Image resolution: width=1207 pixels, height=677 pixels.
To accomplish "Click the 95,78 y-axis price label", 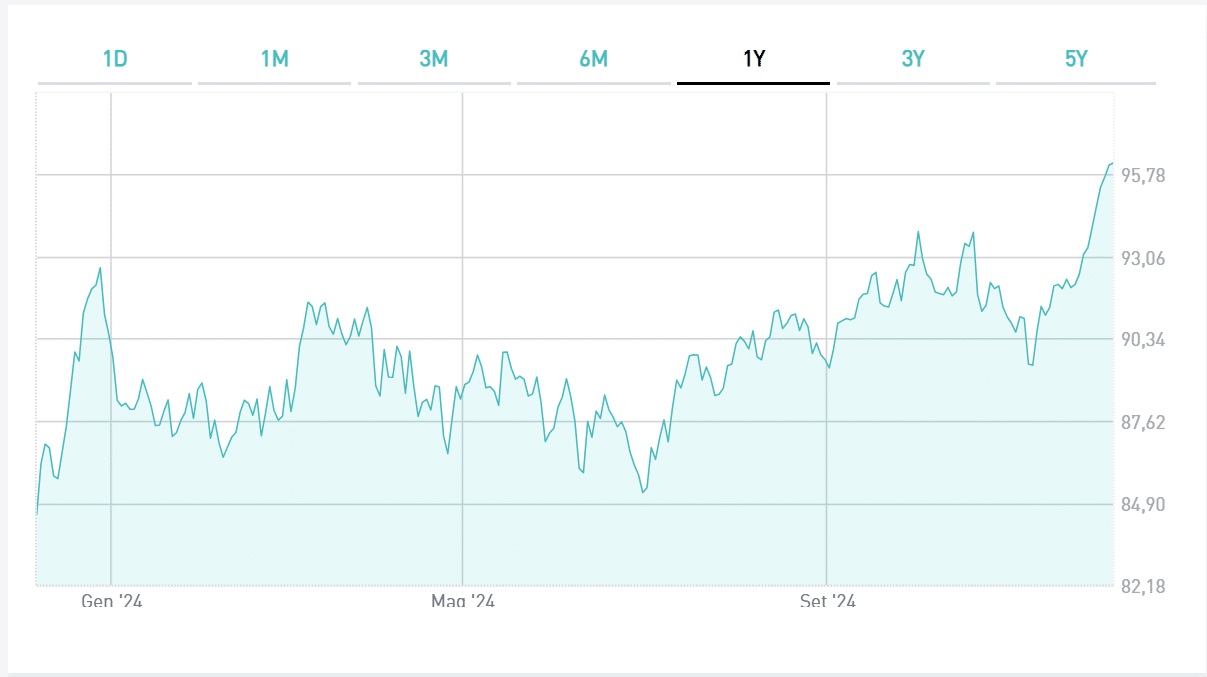I will point(1144,176).
